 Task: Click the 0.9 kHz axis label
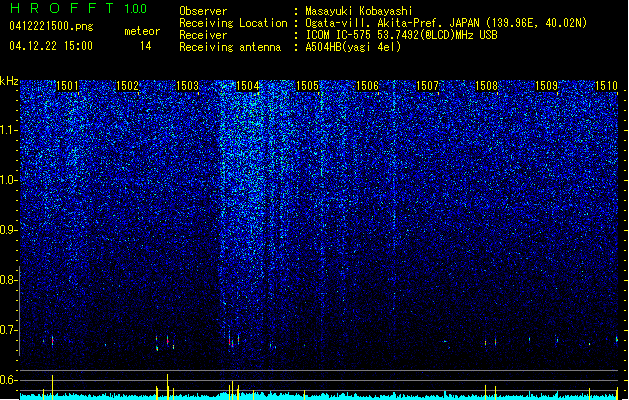(8, 230)
